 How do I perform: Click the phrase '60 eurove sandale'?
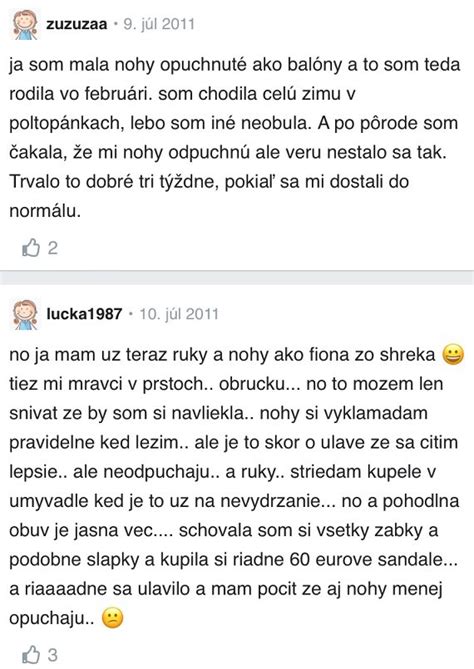point(367,559)
